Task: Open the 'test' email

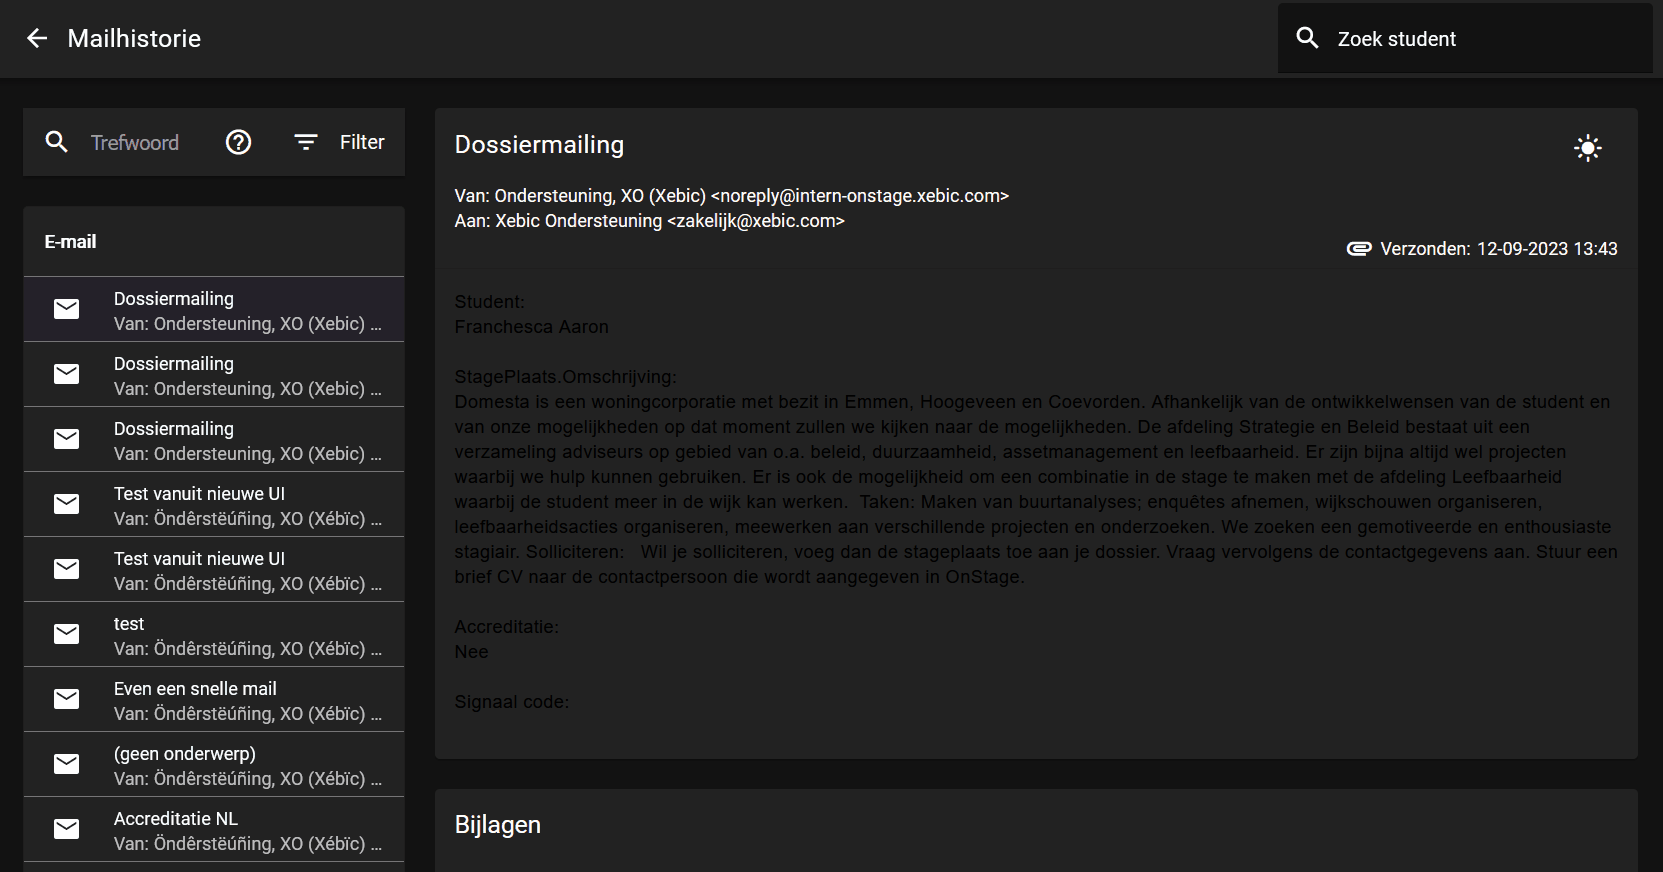Action: coord(214,634)
